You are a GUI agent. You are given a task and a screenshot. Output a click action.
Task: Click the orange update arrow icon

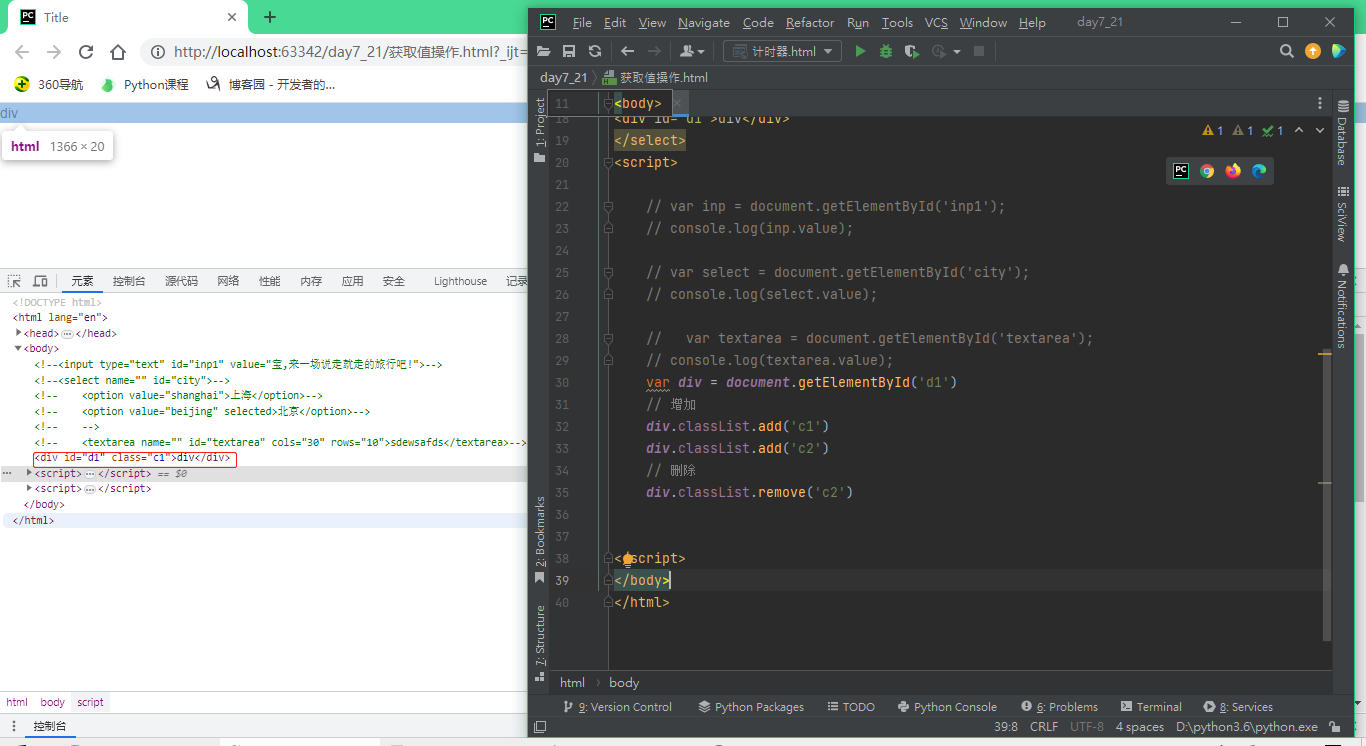tap(1313, 51)
